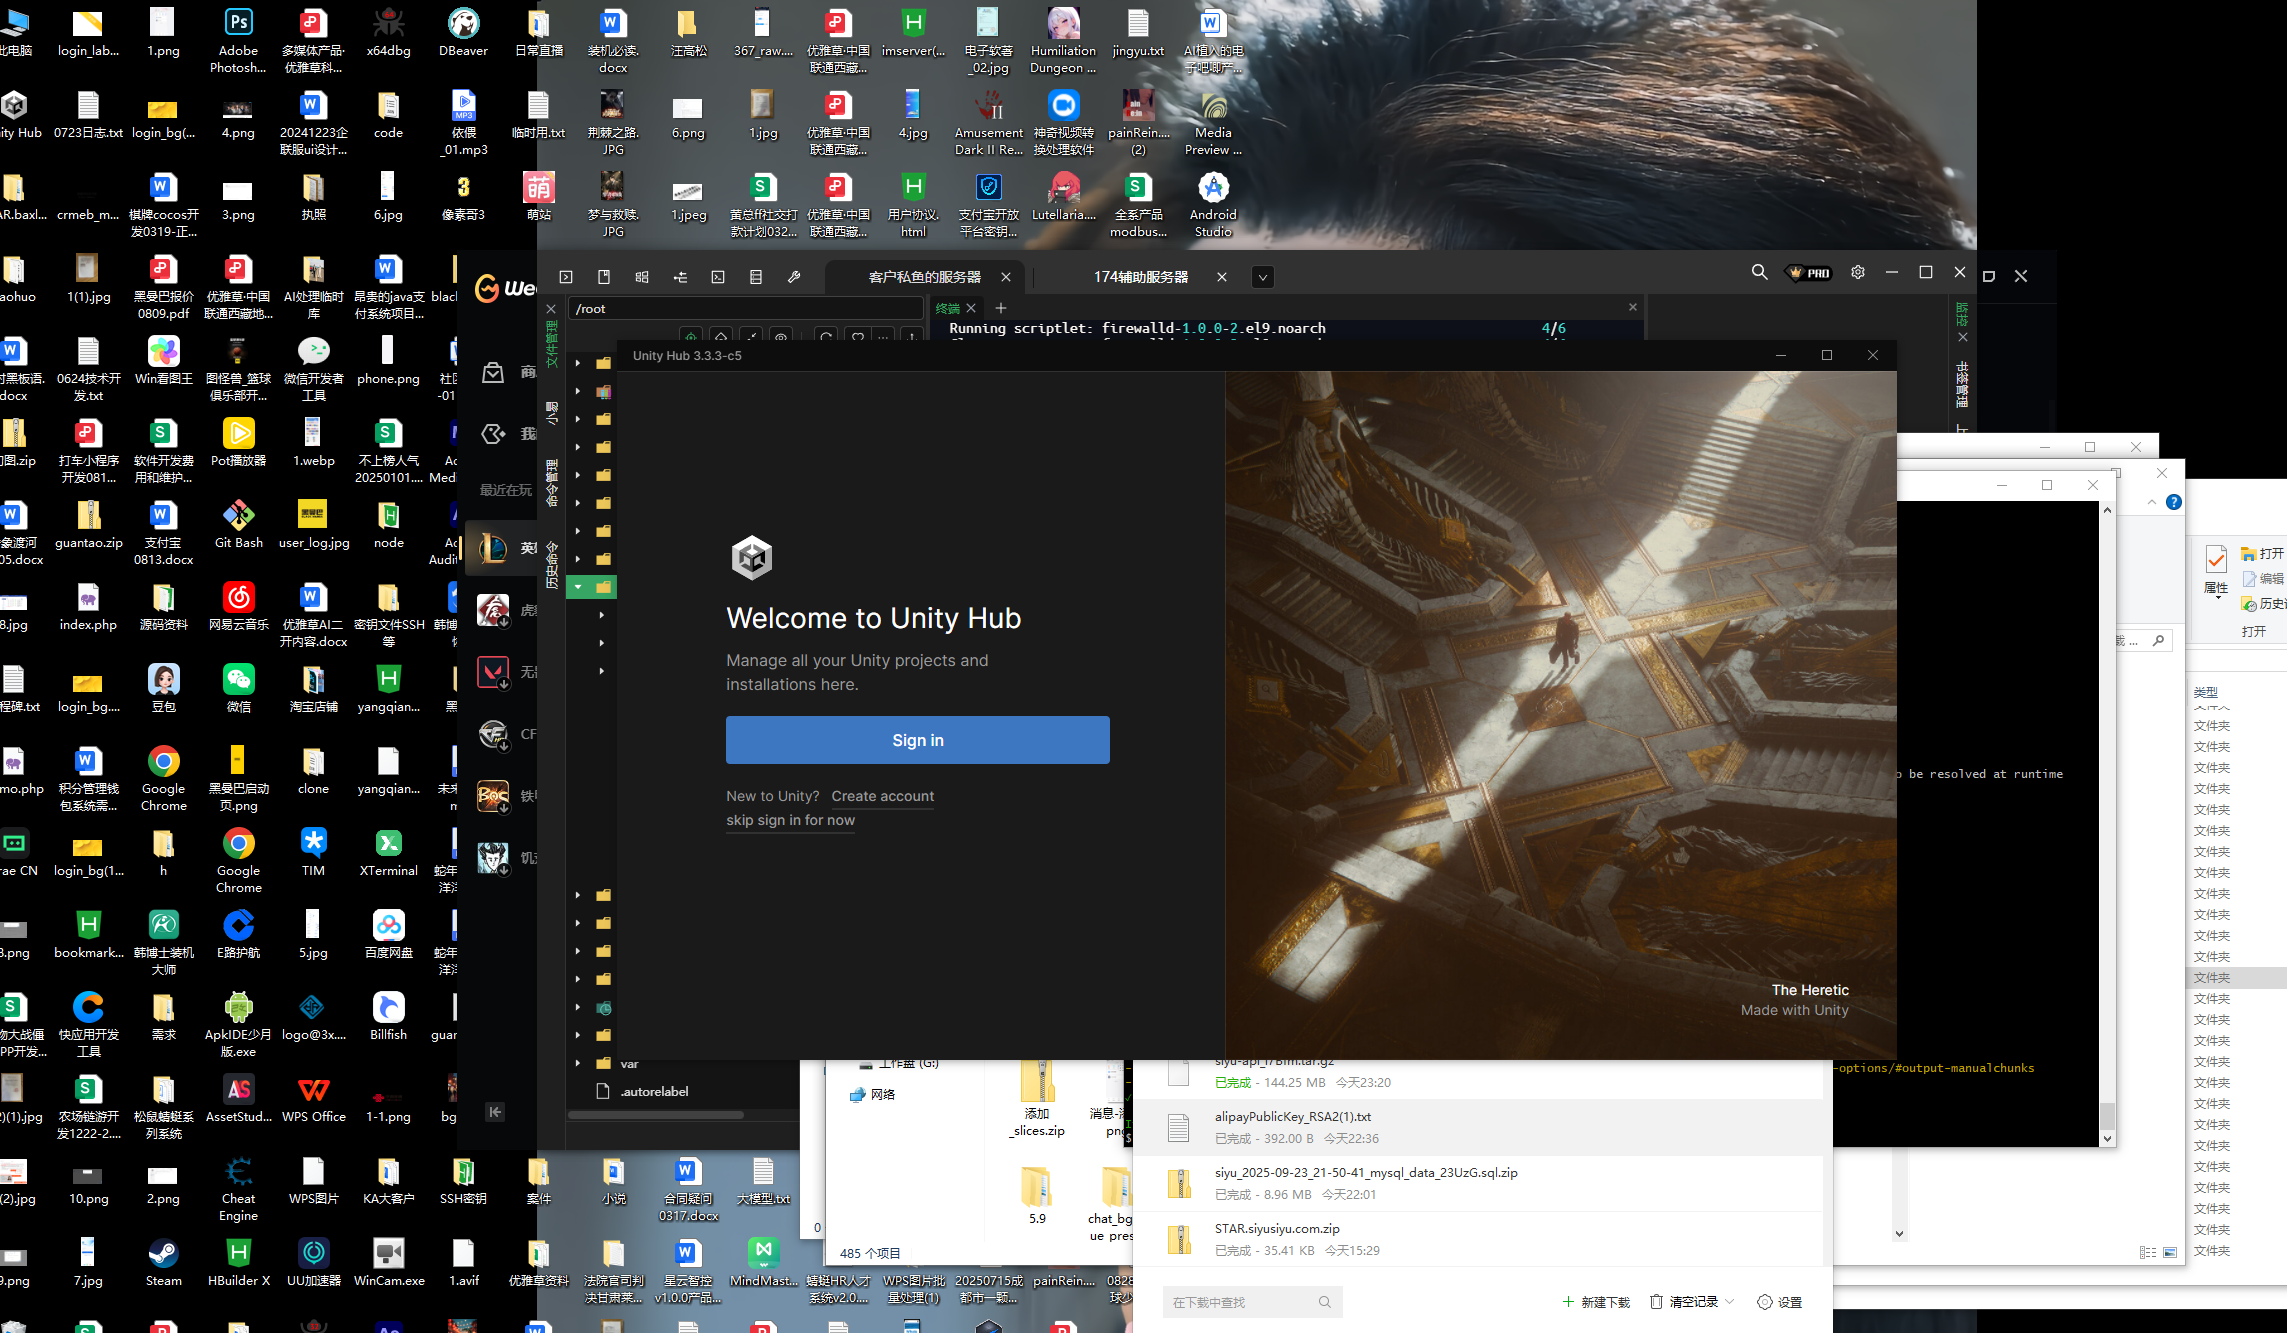Click 新建下载 in download manager
This screenshot has width=2287, height=1333.
[1596, 1302]
